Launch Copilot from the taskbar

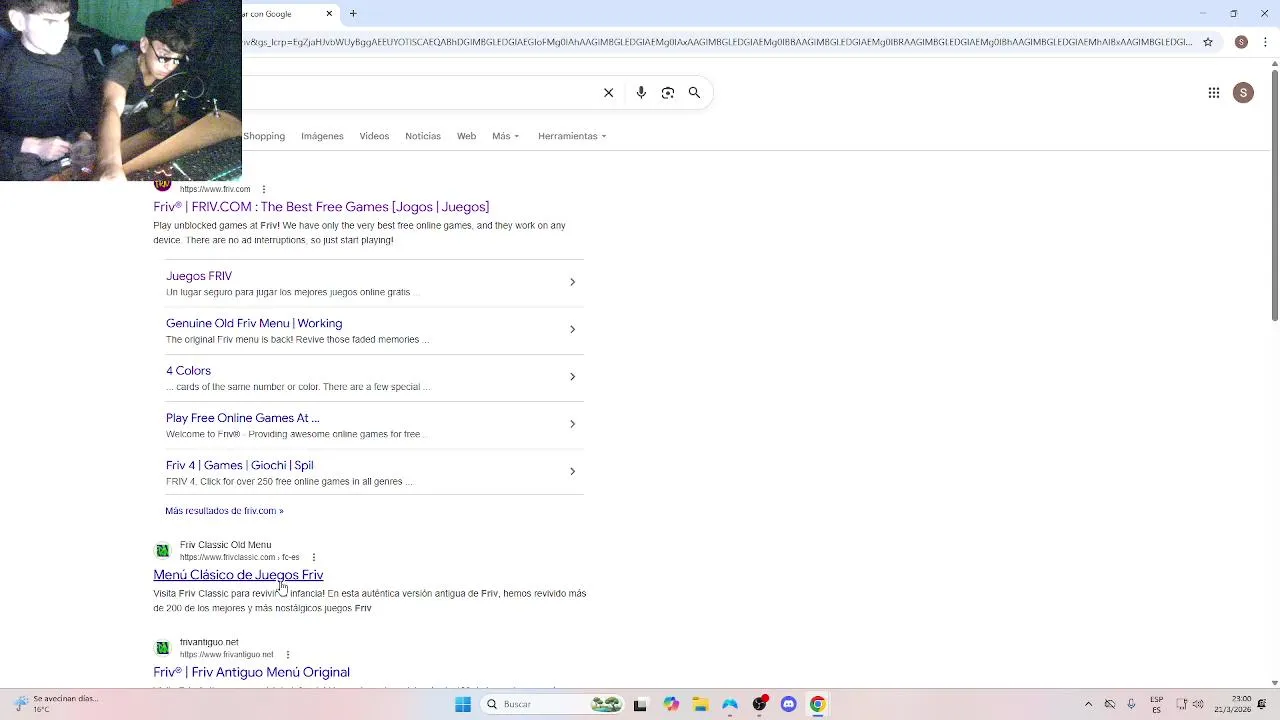(x=671, y=704)
